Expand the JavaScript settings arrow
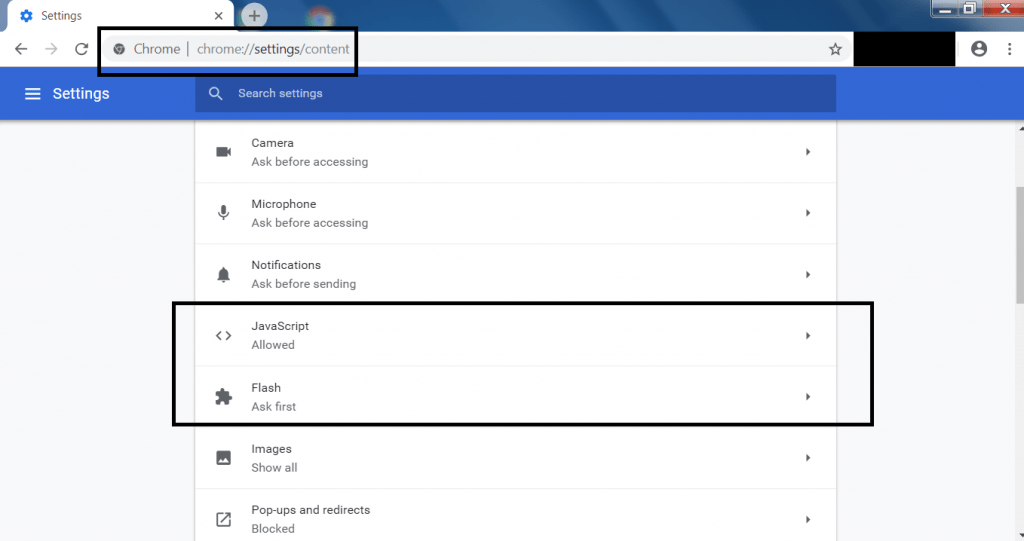Screen dimensions: 1024x541 (808, 336)
